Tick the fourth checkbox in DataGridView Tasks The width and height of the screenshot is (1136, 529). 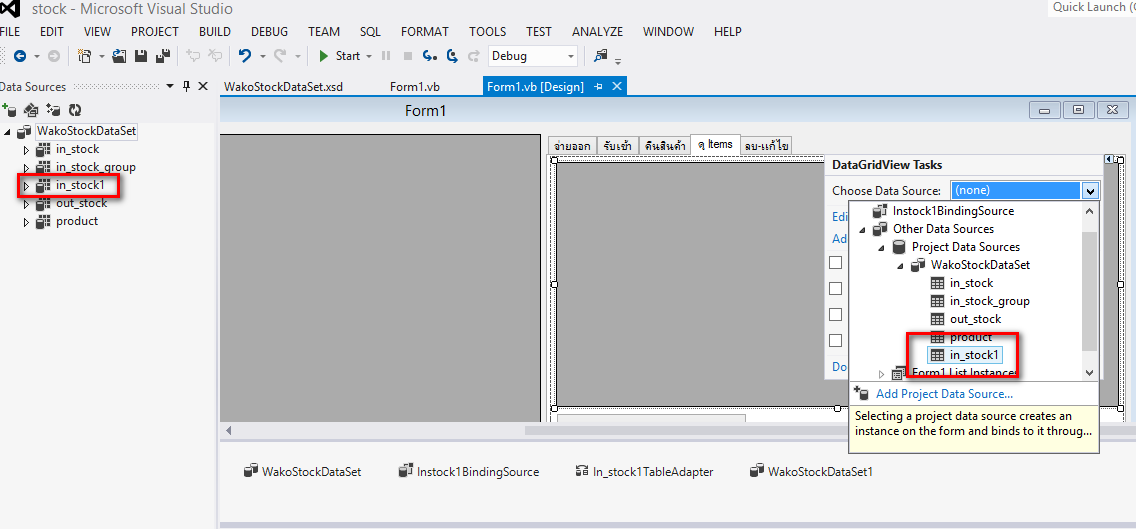point(835,341)
